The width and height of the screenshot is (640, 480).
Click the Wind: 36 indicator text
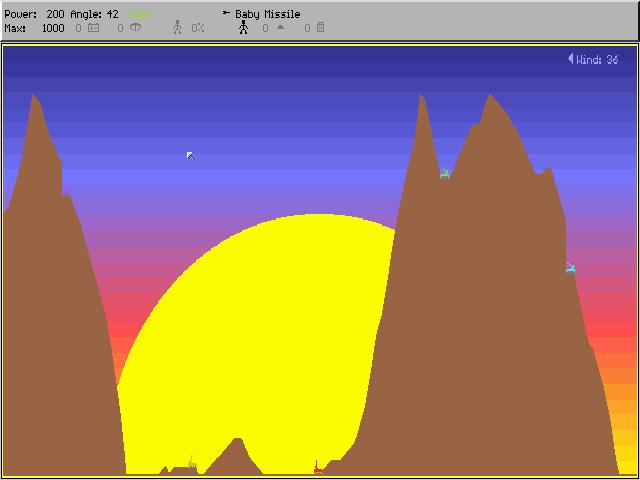[597, 59]
